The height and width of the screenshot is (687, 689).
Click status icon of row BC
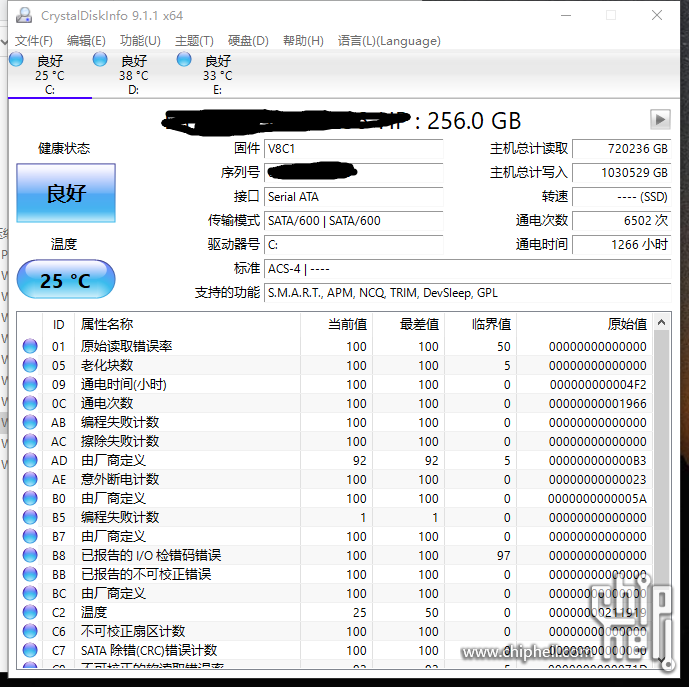(30, 593)
